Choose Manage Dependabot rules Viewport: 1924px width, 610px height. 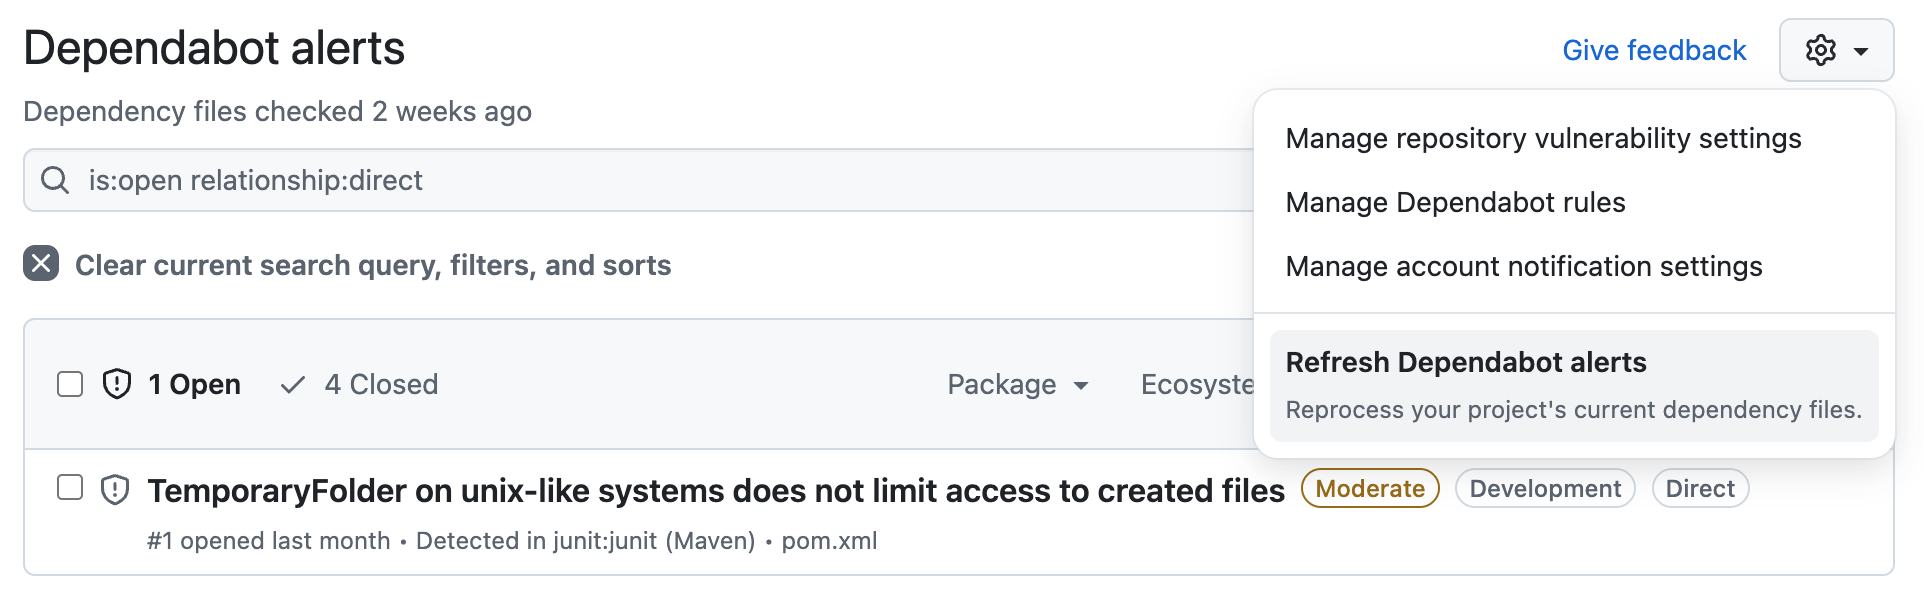pyautogui.click(x=1455, y=202)
